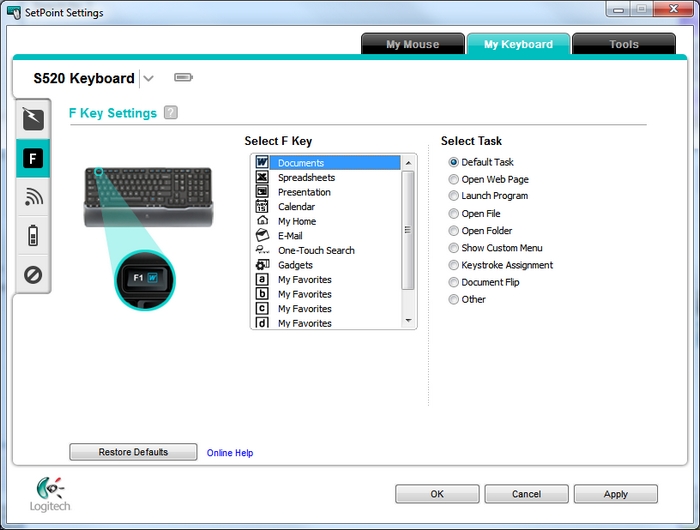
Task: Click the Gadgets gear icon
Action: click(x=262, y=265)
